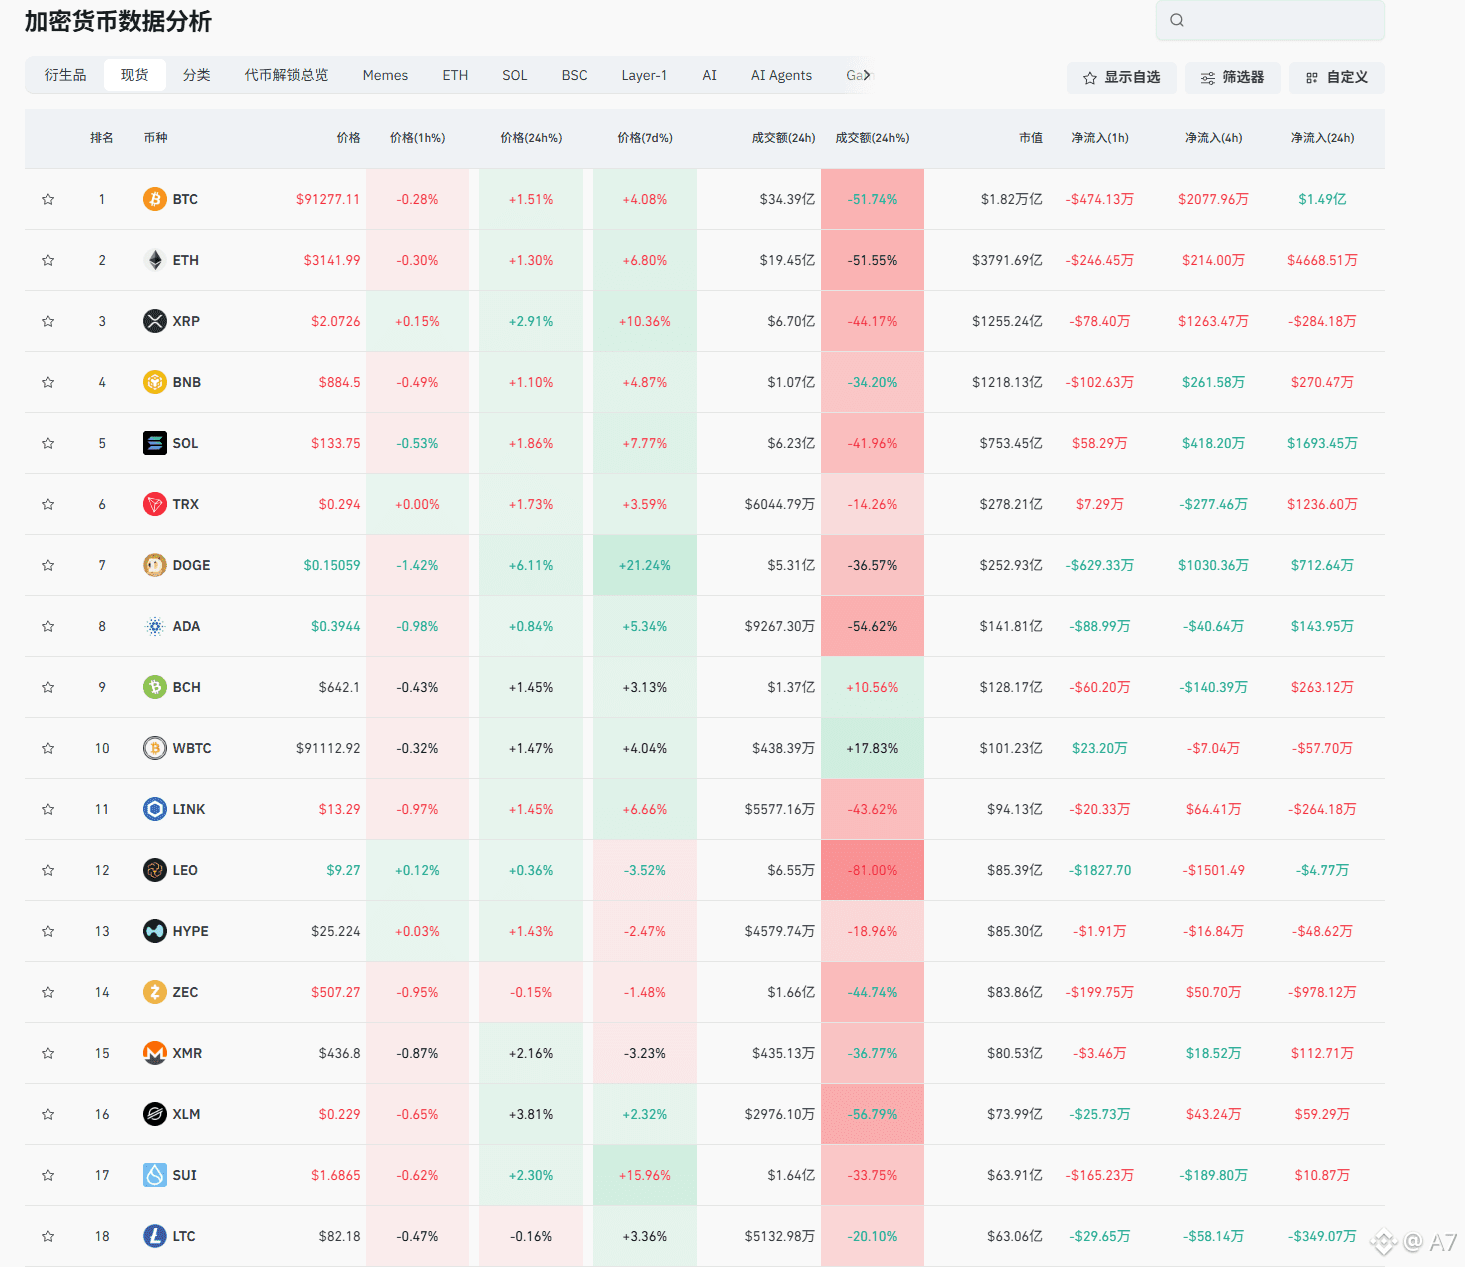Click the BNB coin logo
1465x1267 pixels.
pyautogui.click(x=154, y=382)
